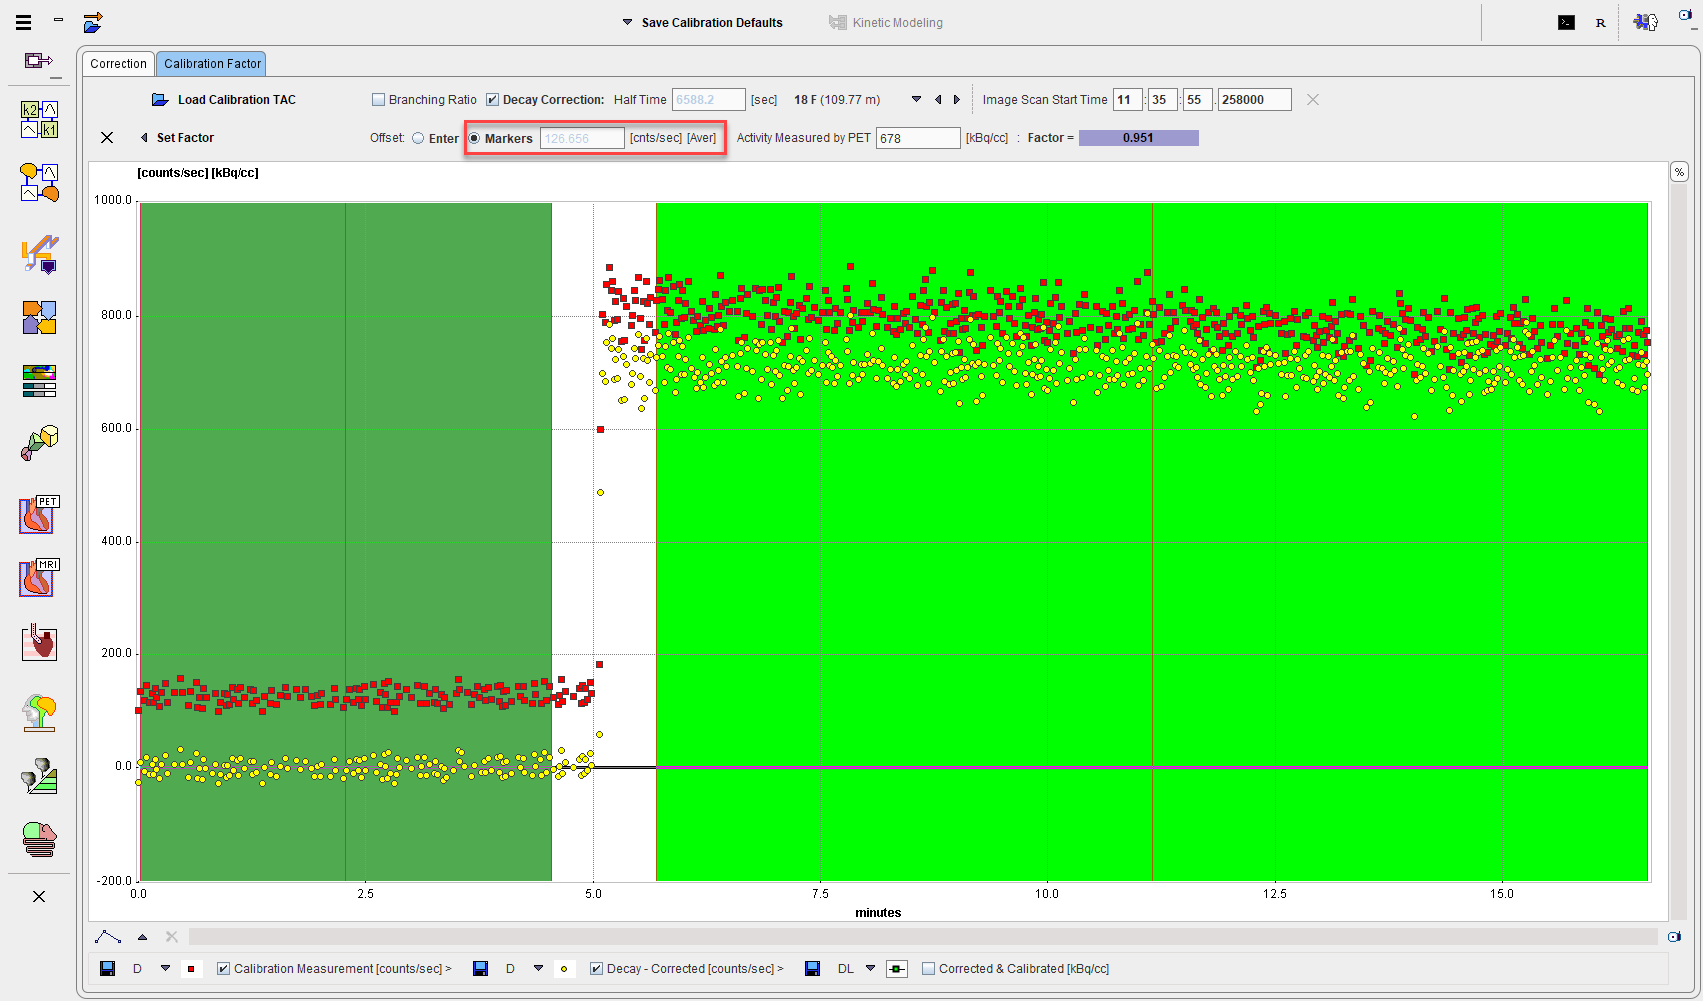Switch to the Calibration Factor tab
Viewport: 1703px width, 1001px height.
212,63
